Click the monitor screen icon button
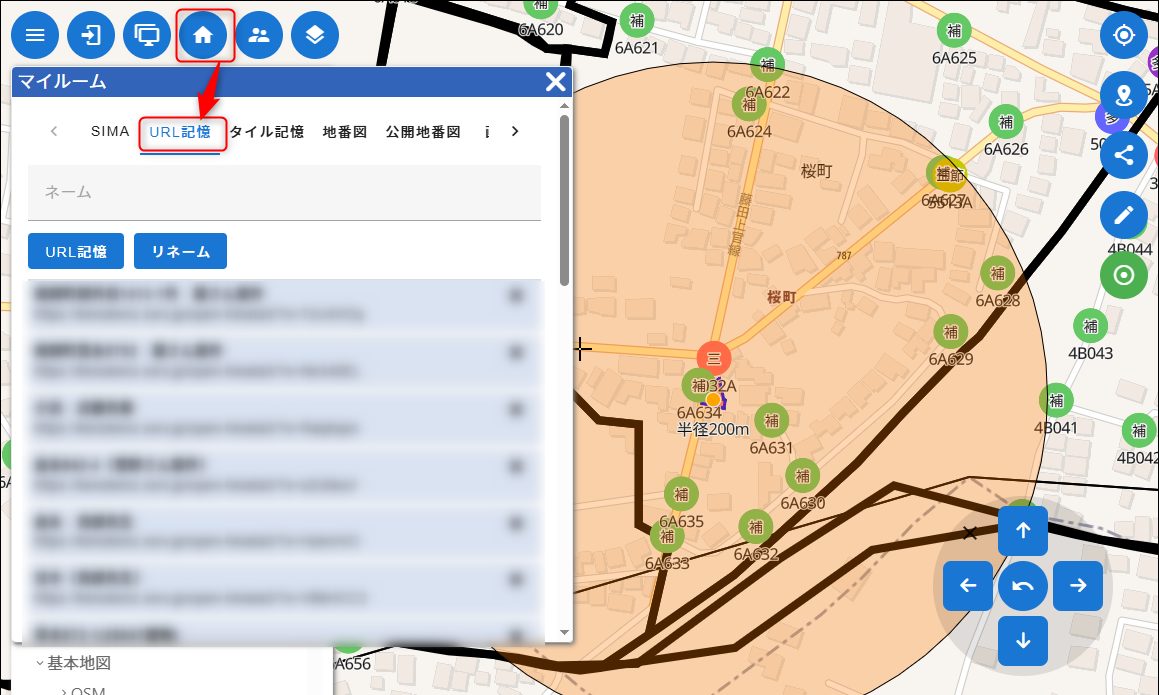1159x695 pixels. pyautogui.click(x=147, y=36)
